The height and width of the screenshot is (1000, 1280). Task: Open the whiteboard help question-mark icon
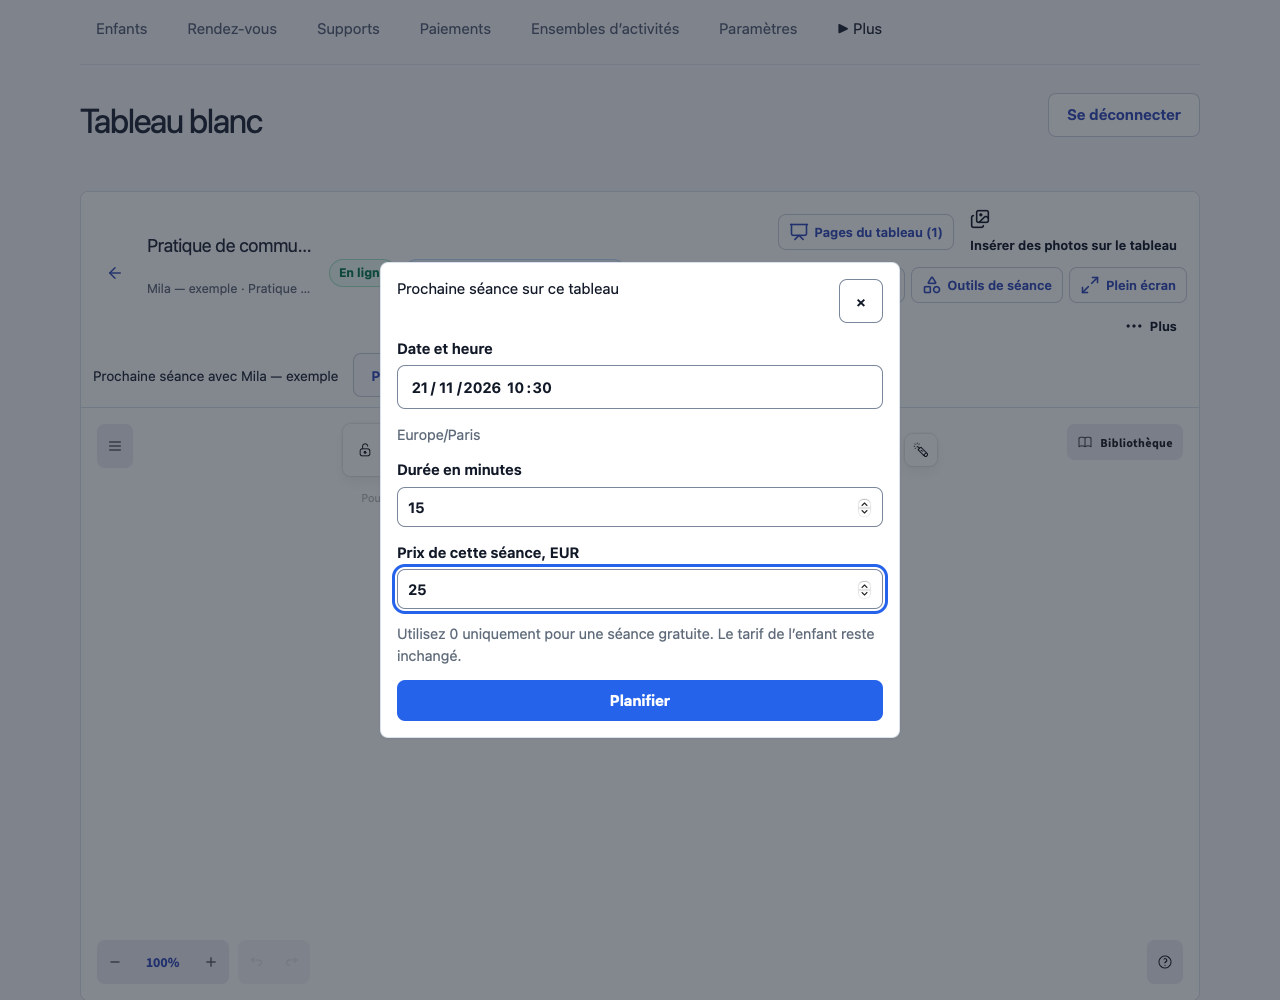(1164, 962)
